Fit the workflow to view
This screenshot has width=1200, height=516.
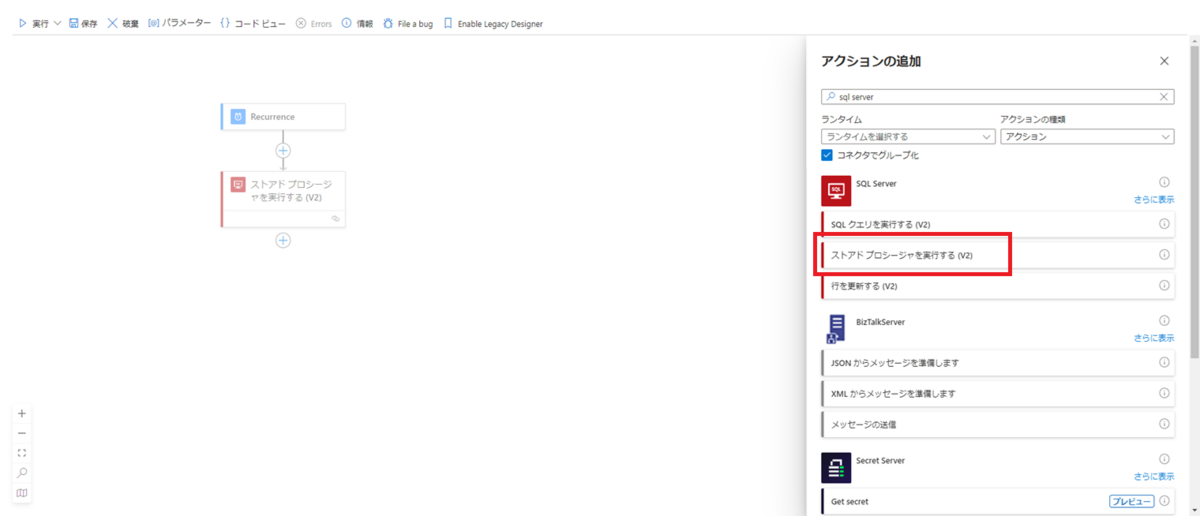pyautogui.click(x=22, y=453)
